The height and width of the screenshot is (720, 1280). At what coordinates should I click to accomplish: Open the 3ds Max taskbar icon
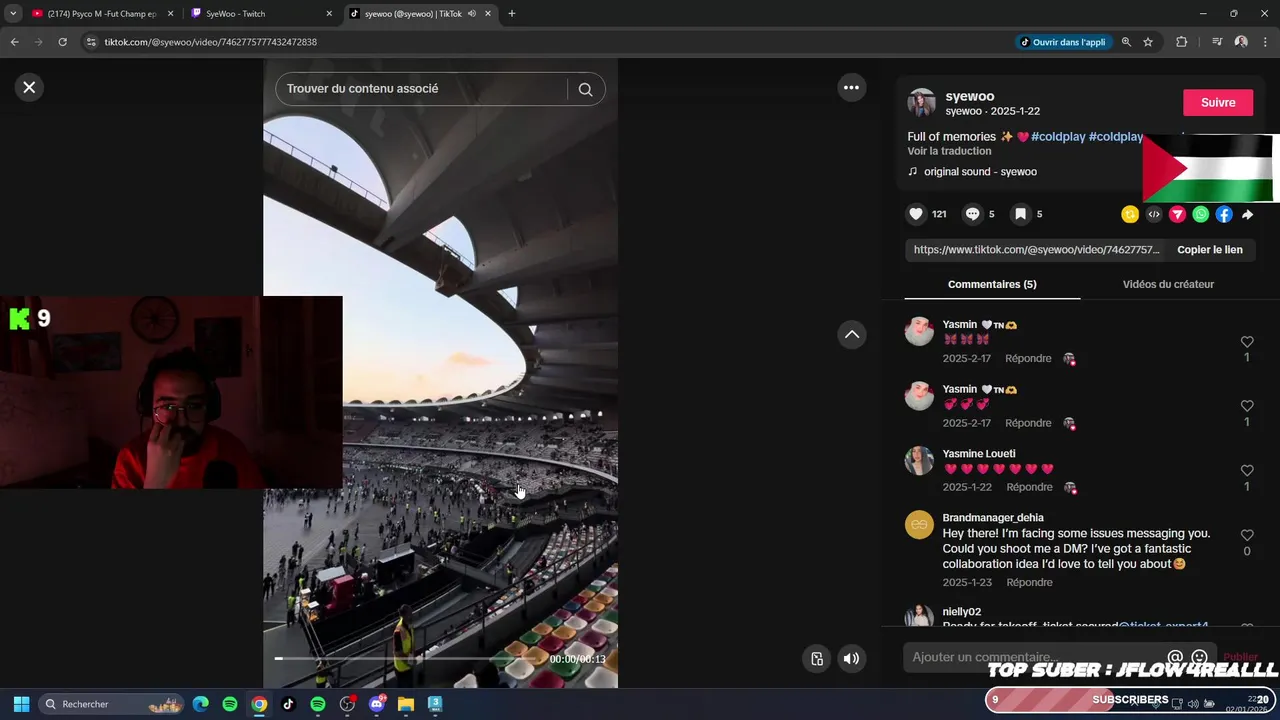pyautogui.click(x=435, y=704)
